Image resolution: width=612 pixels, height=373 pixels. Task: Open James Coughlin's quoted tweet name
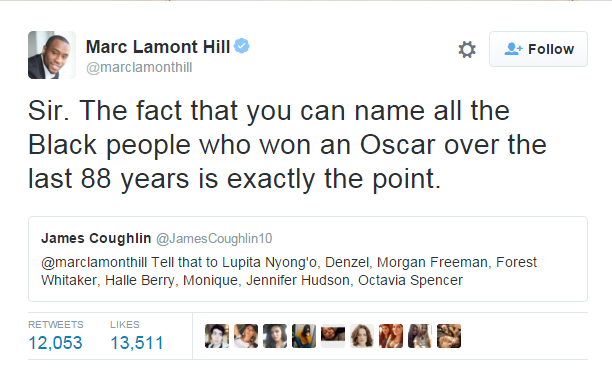tap(96, 238)
